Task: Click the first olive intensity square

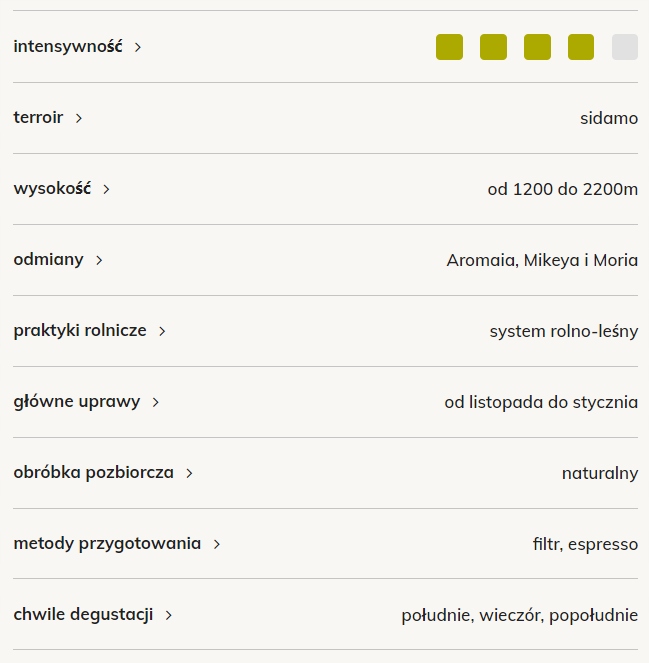Action: [x=449, y=47]
